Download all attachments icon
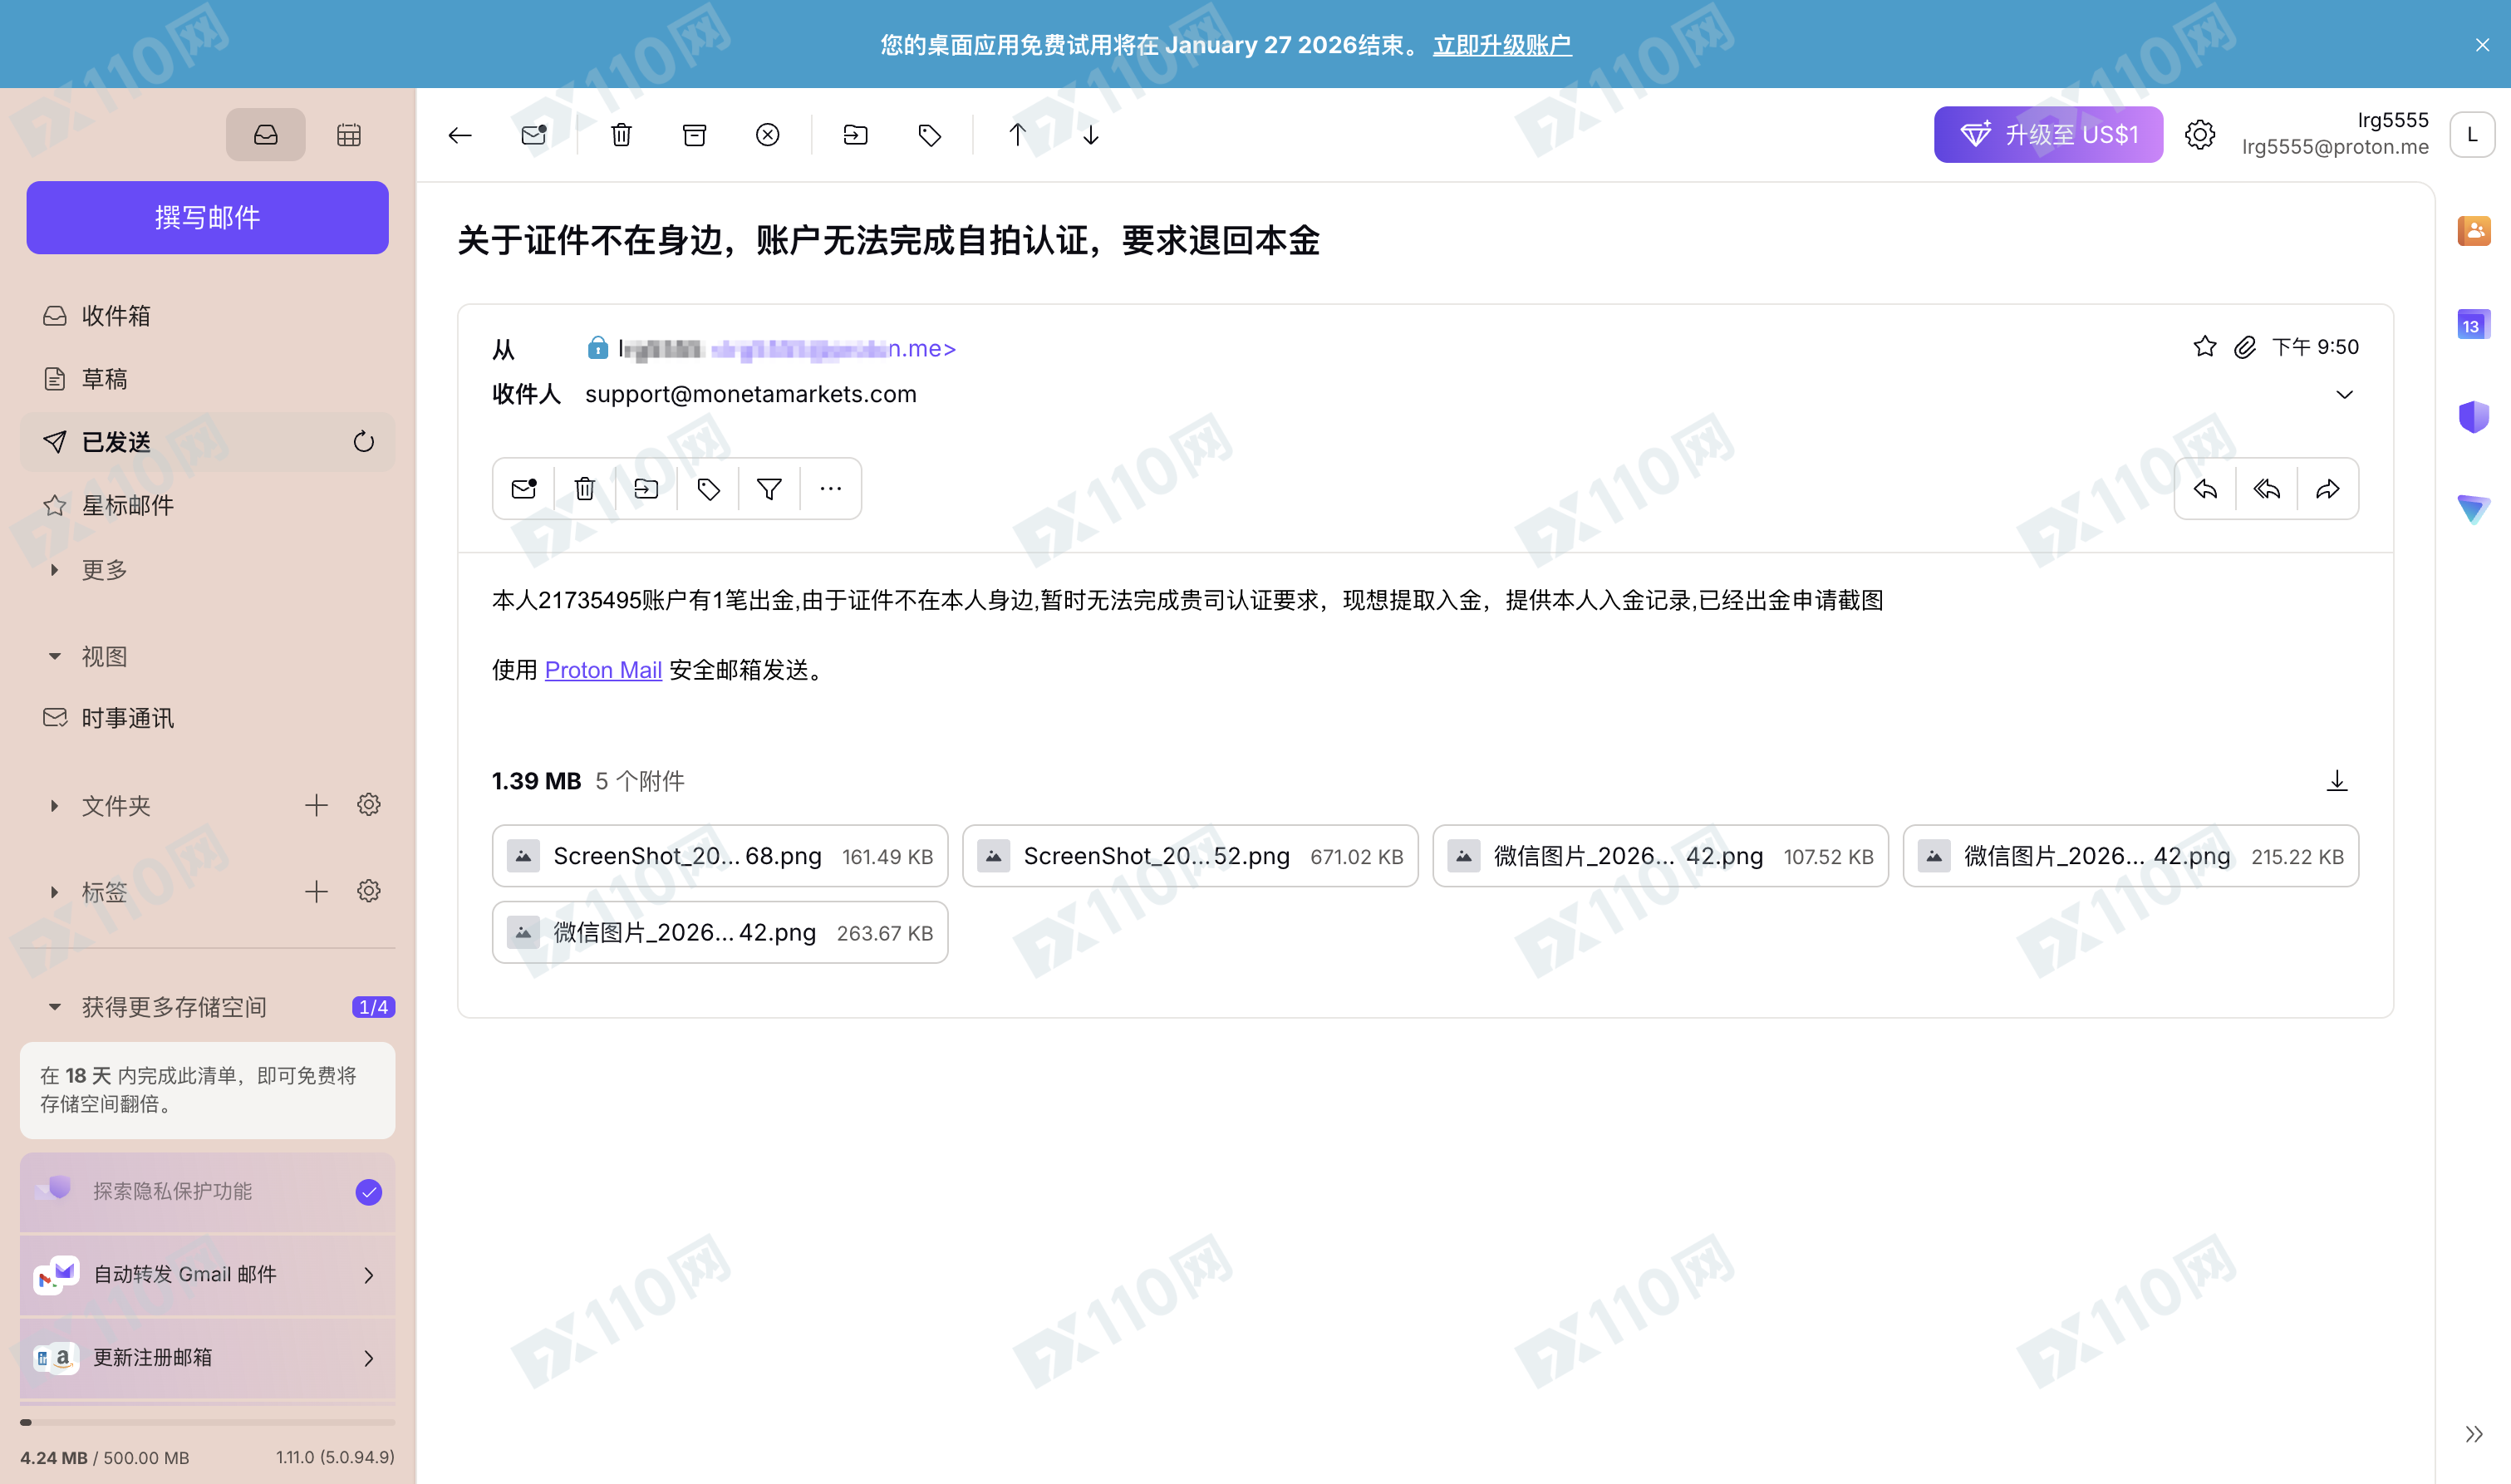Image resolution: width=2511 pixels, height=1484 pixels. click(x=2336, y=781)
